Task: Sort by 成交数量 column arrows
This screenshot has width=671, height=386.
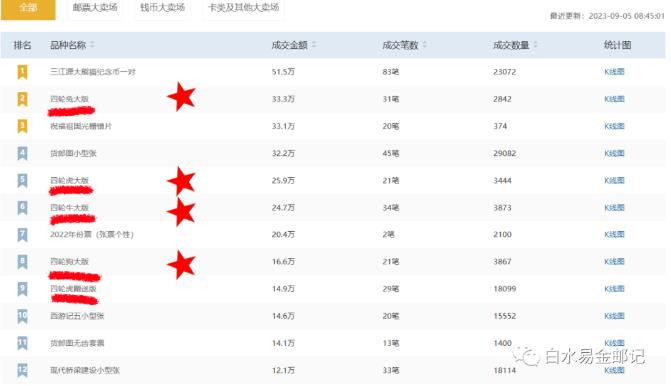Action: (535, 45)
